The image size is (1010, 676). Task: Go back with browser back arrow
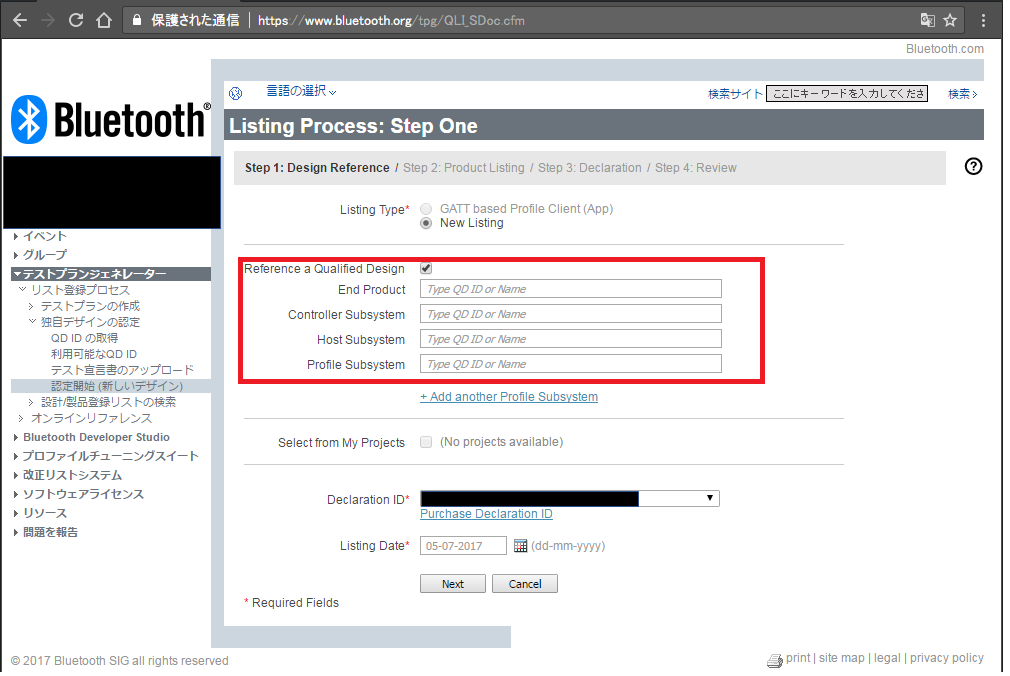20,21
